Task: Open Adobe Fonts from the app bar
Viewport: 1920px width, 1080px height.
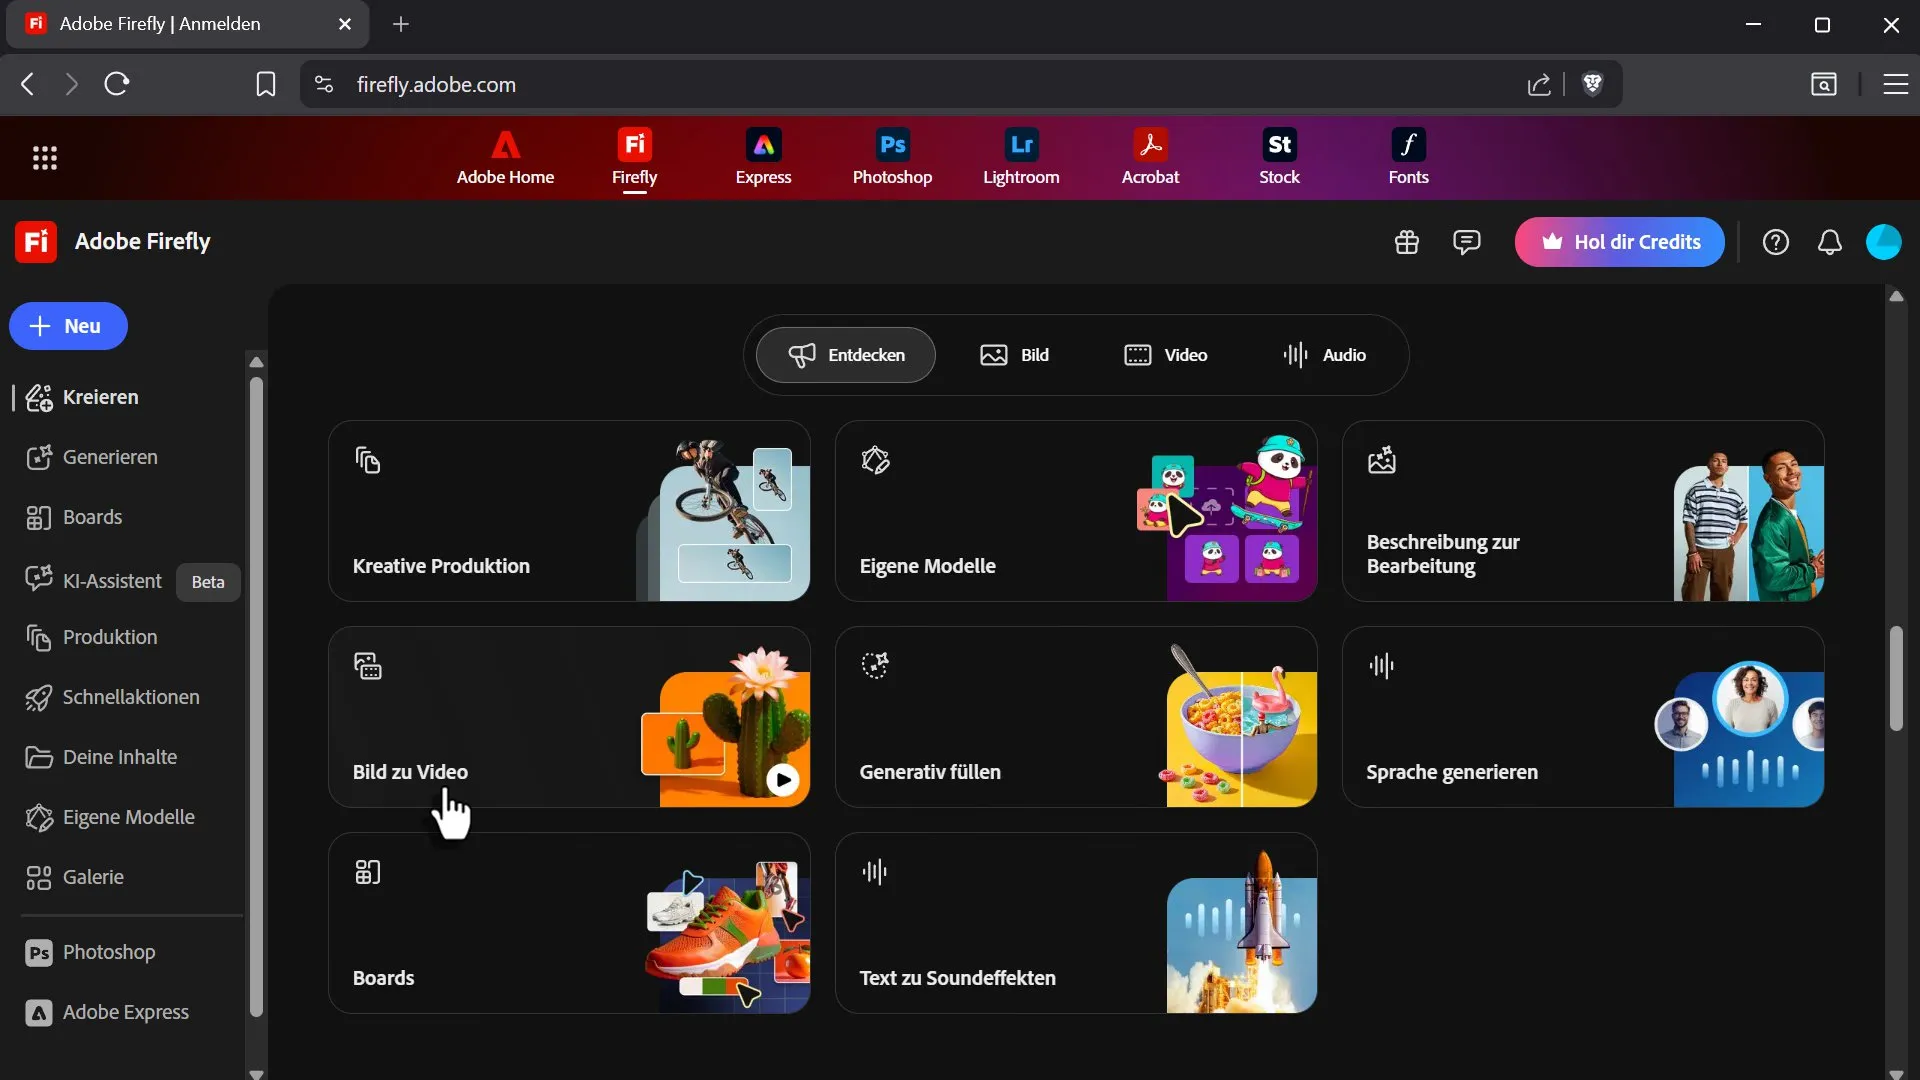Action: pos(1408,158)
